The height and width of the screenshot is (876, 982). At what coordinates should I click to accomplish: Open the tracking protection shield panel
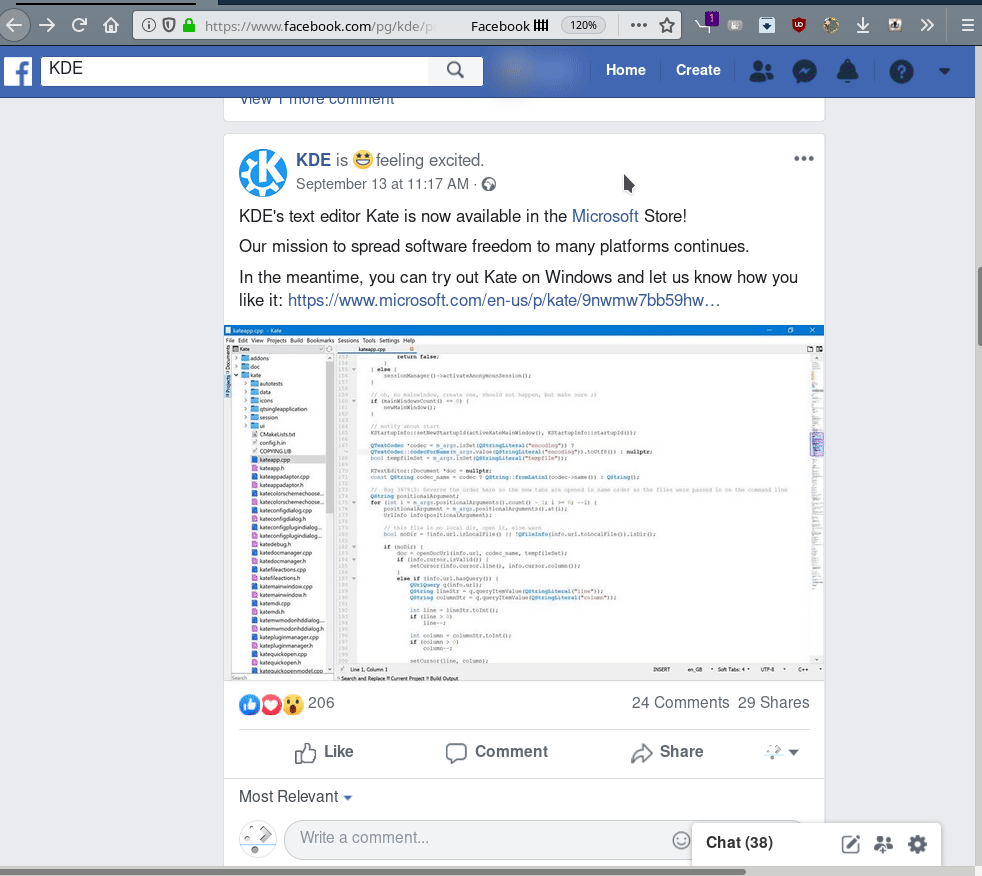[168, 25]
